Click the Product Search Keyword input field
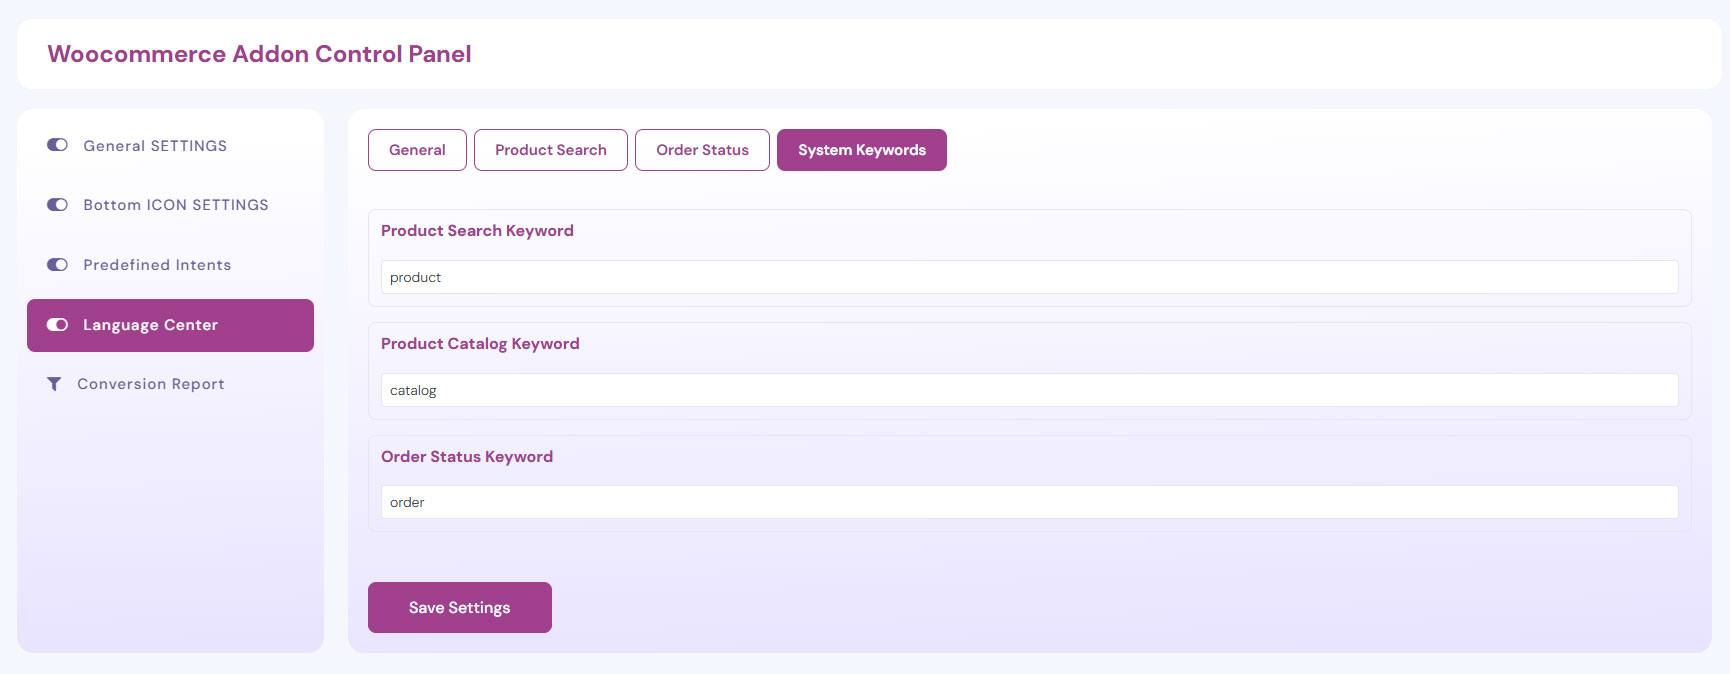Image resolution: width=1730 pixels, height=674 pixels. point(1028,277)
